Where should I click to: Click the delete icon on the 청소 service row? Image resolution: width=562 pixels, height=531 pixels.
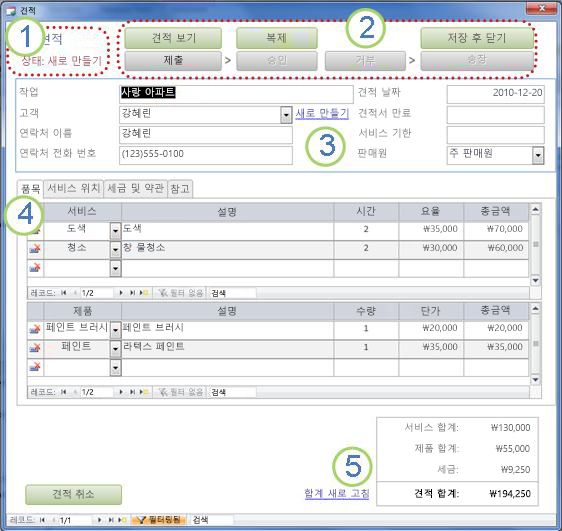[x=35, y=248]
